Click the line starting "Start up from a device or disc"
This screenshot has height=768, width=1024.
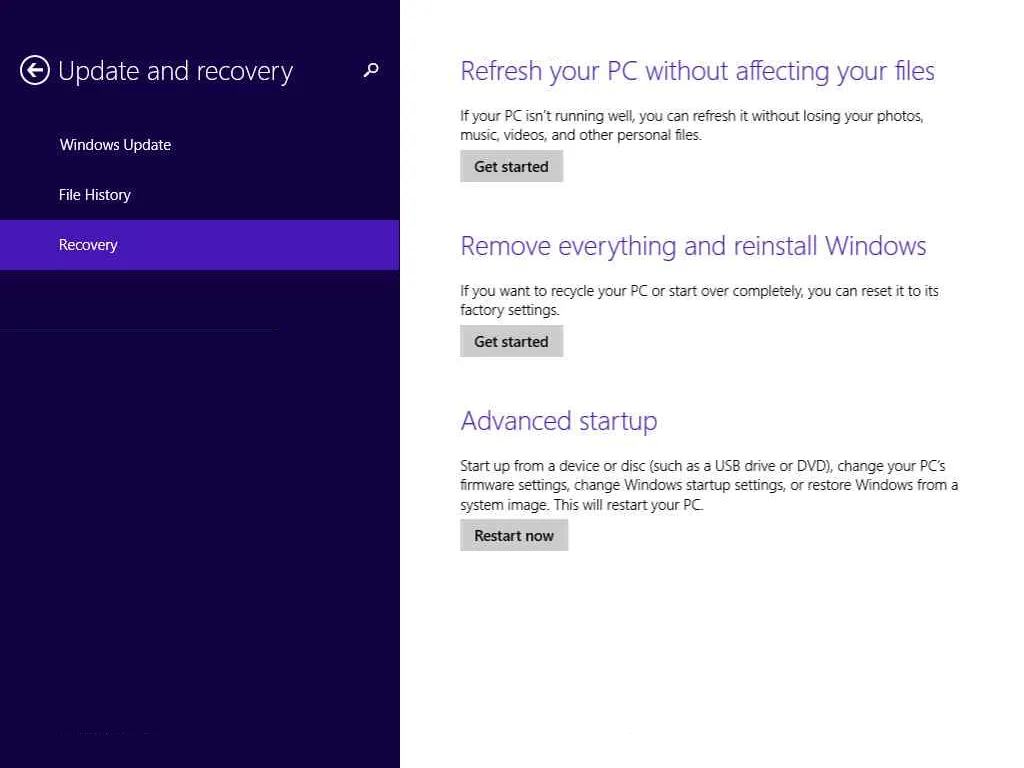tap(702, 466)
